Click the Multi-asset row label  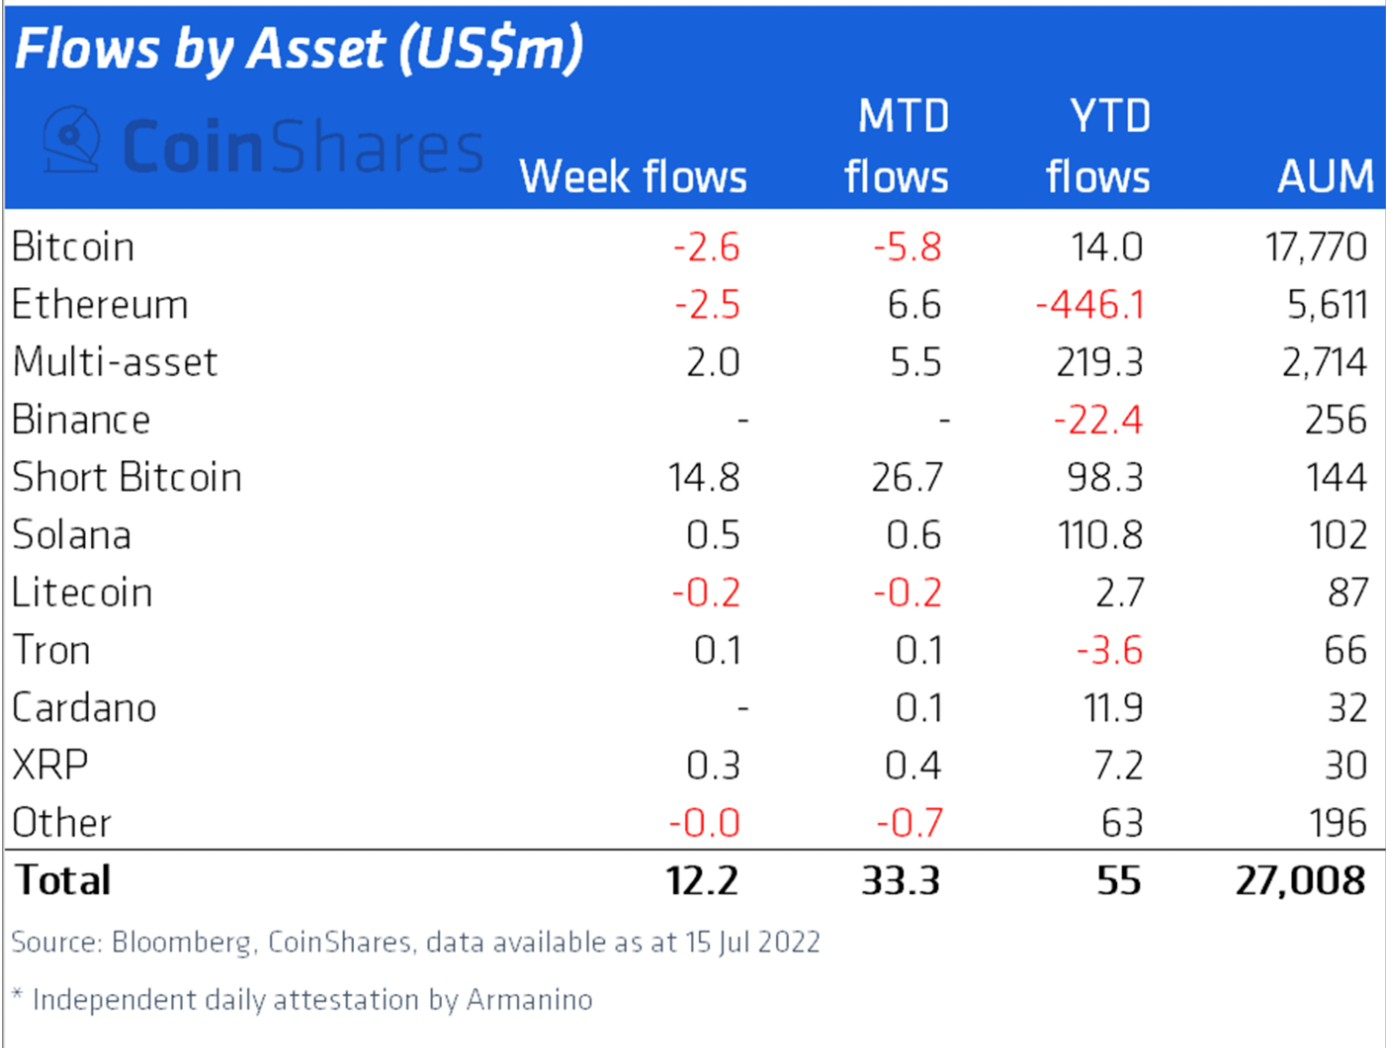tap(115, 362)
